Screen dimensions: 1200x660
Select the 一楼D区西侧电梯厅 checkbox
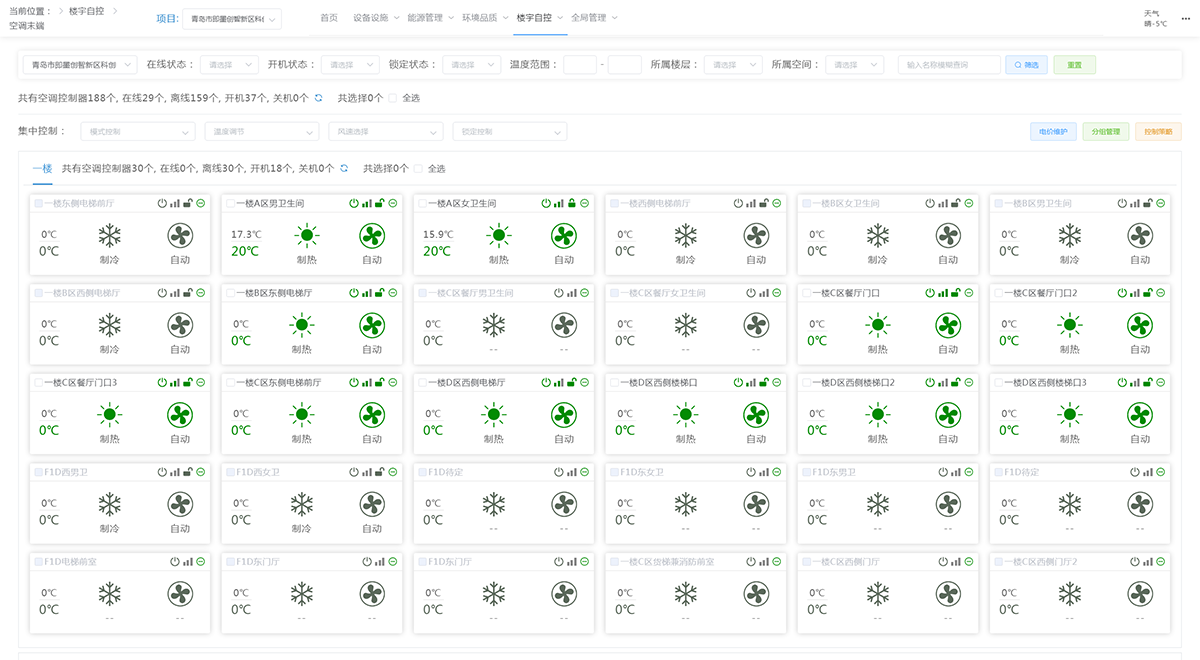[423, 383]
